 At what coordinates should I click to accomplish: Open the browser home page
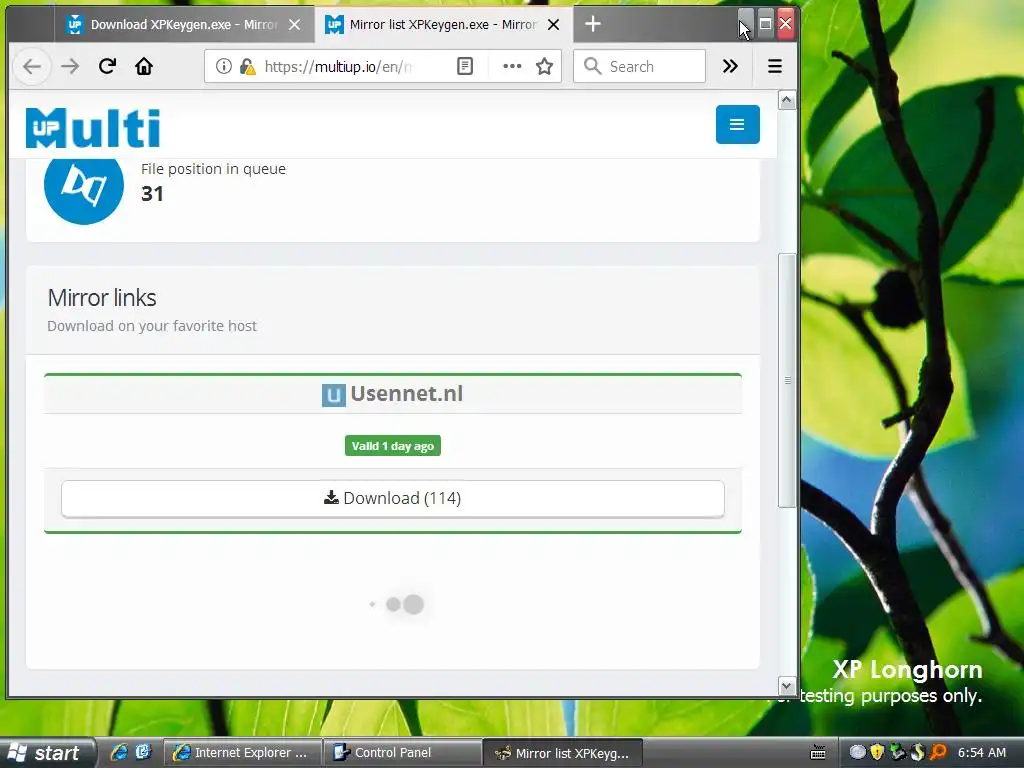(x=144, y=67)
